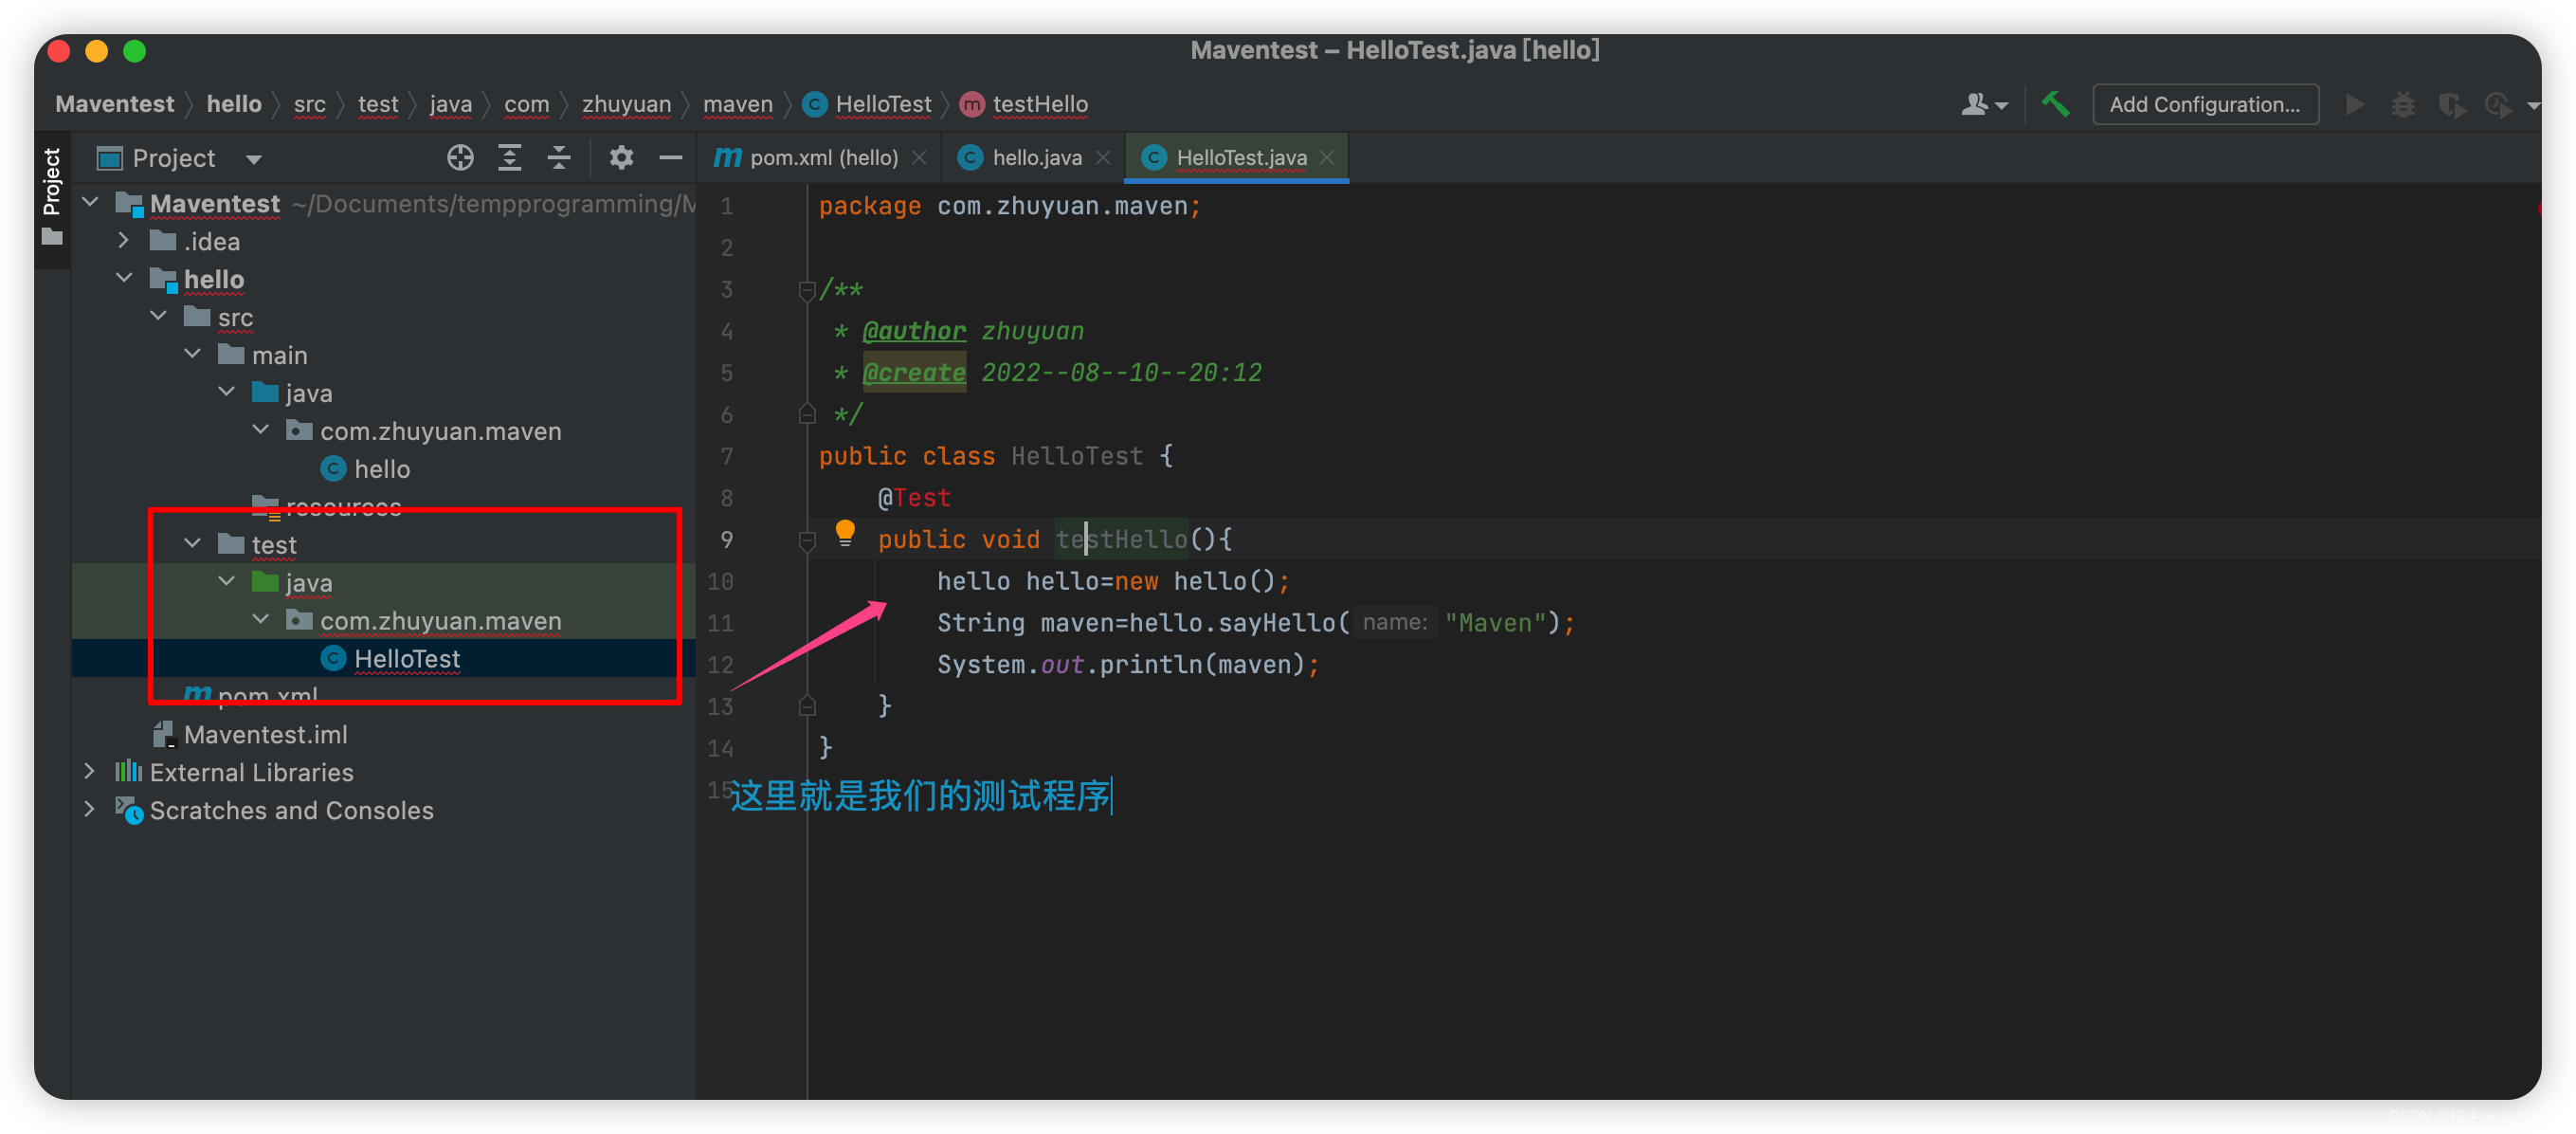
Task: Click Maventest in breadcrumb bar
Action: tap(114, 104)
